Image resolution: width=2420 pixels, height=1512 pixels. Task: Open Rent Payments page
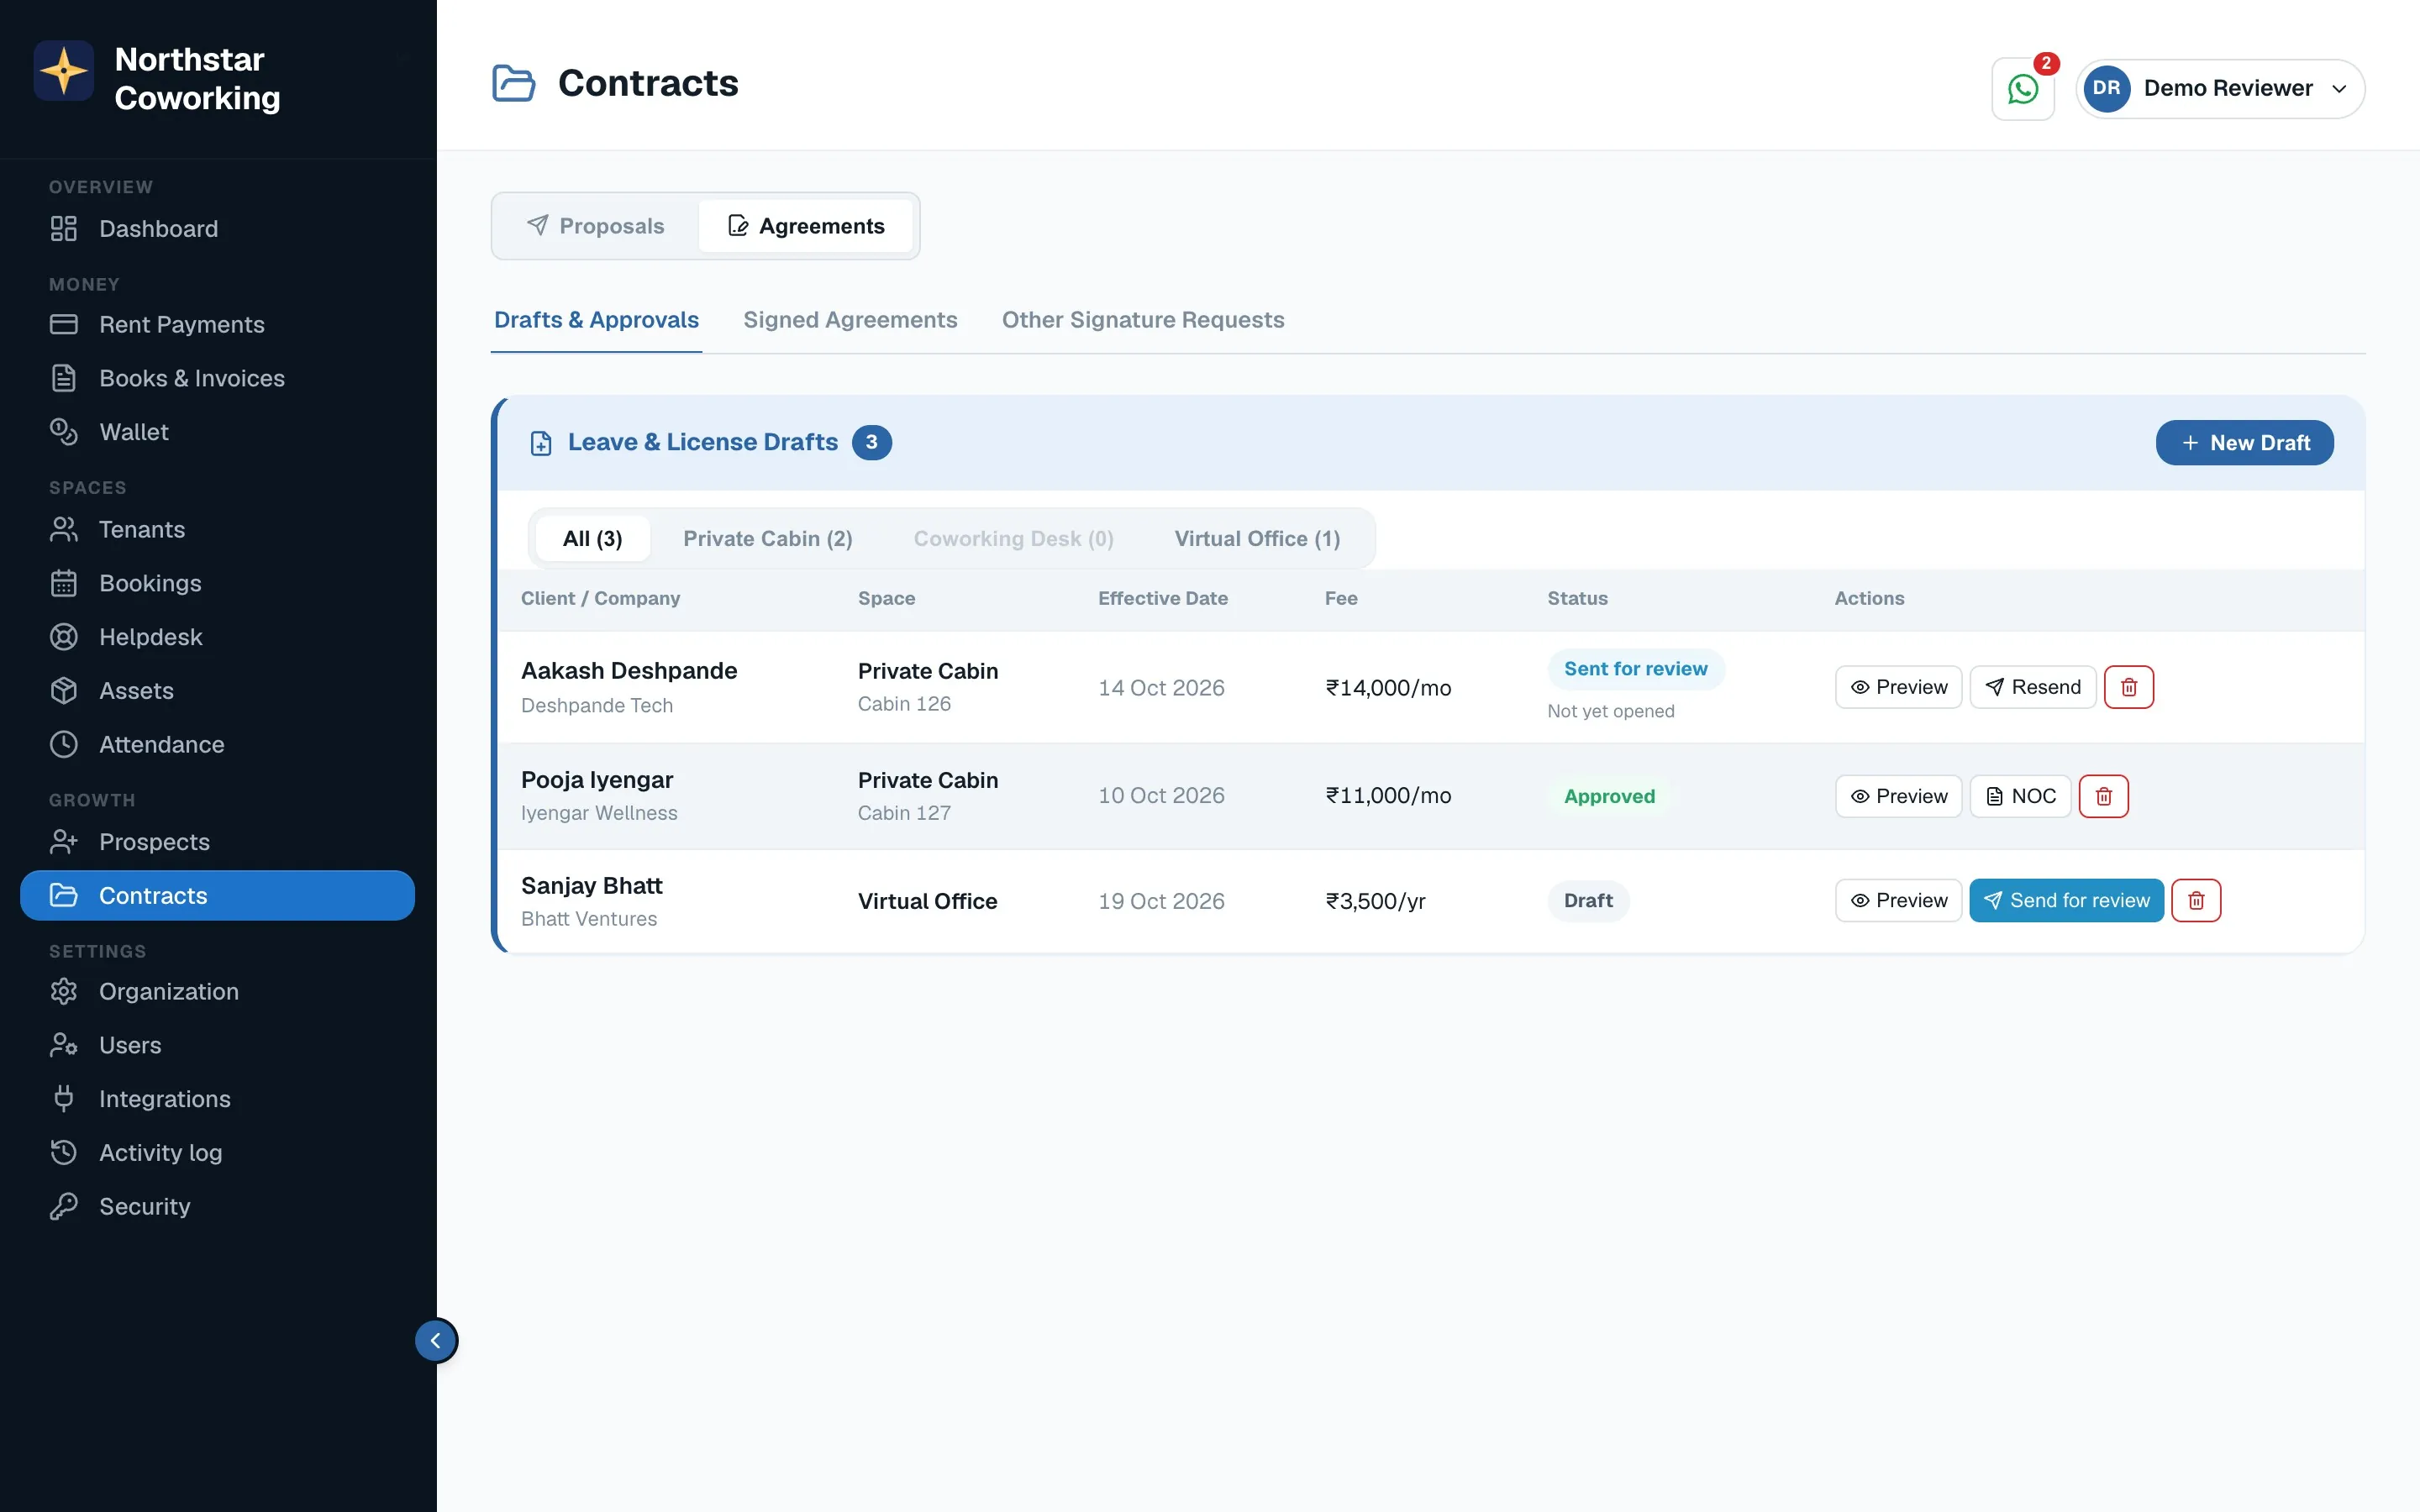218,324
